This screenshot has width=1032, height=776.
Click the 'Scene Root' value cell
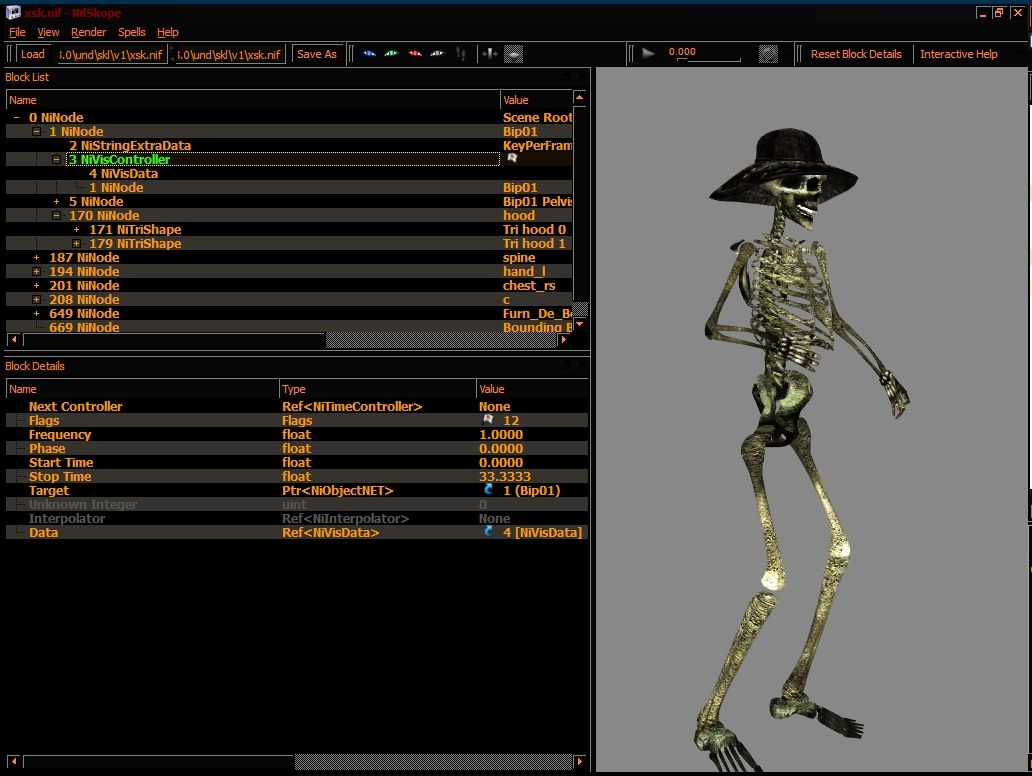tap(537, 118)
